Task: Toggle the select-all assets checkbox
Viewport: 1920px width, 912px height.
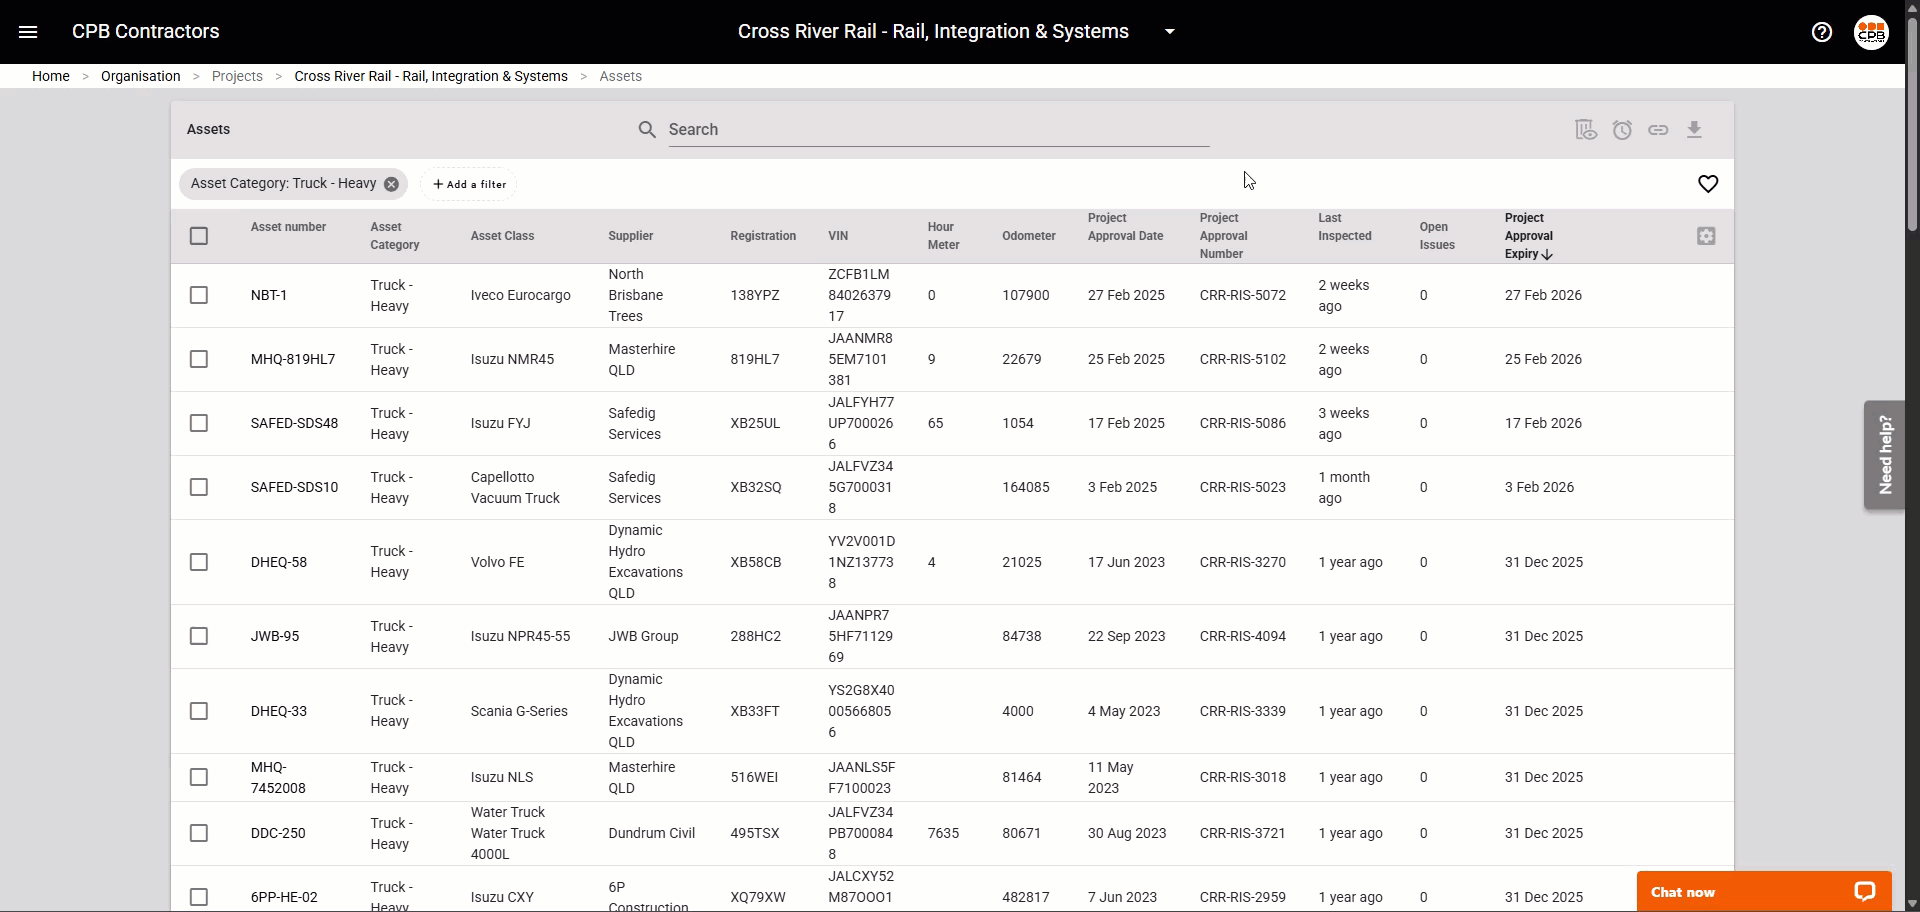Action: 199,236
